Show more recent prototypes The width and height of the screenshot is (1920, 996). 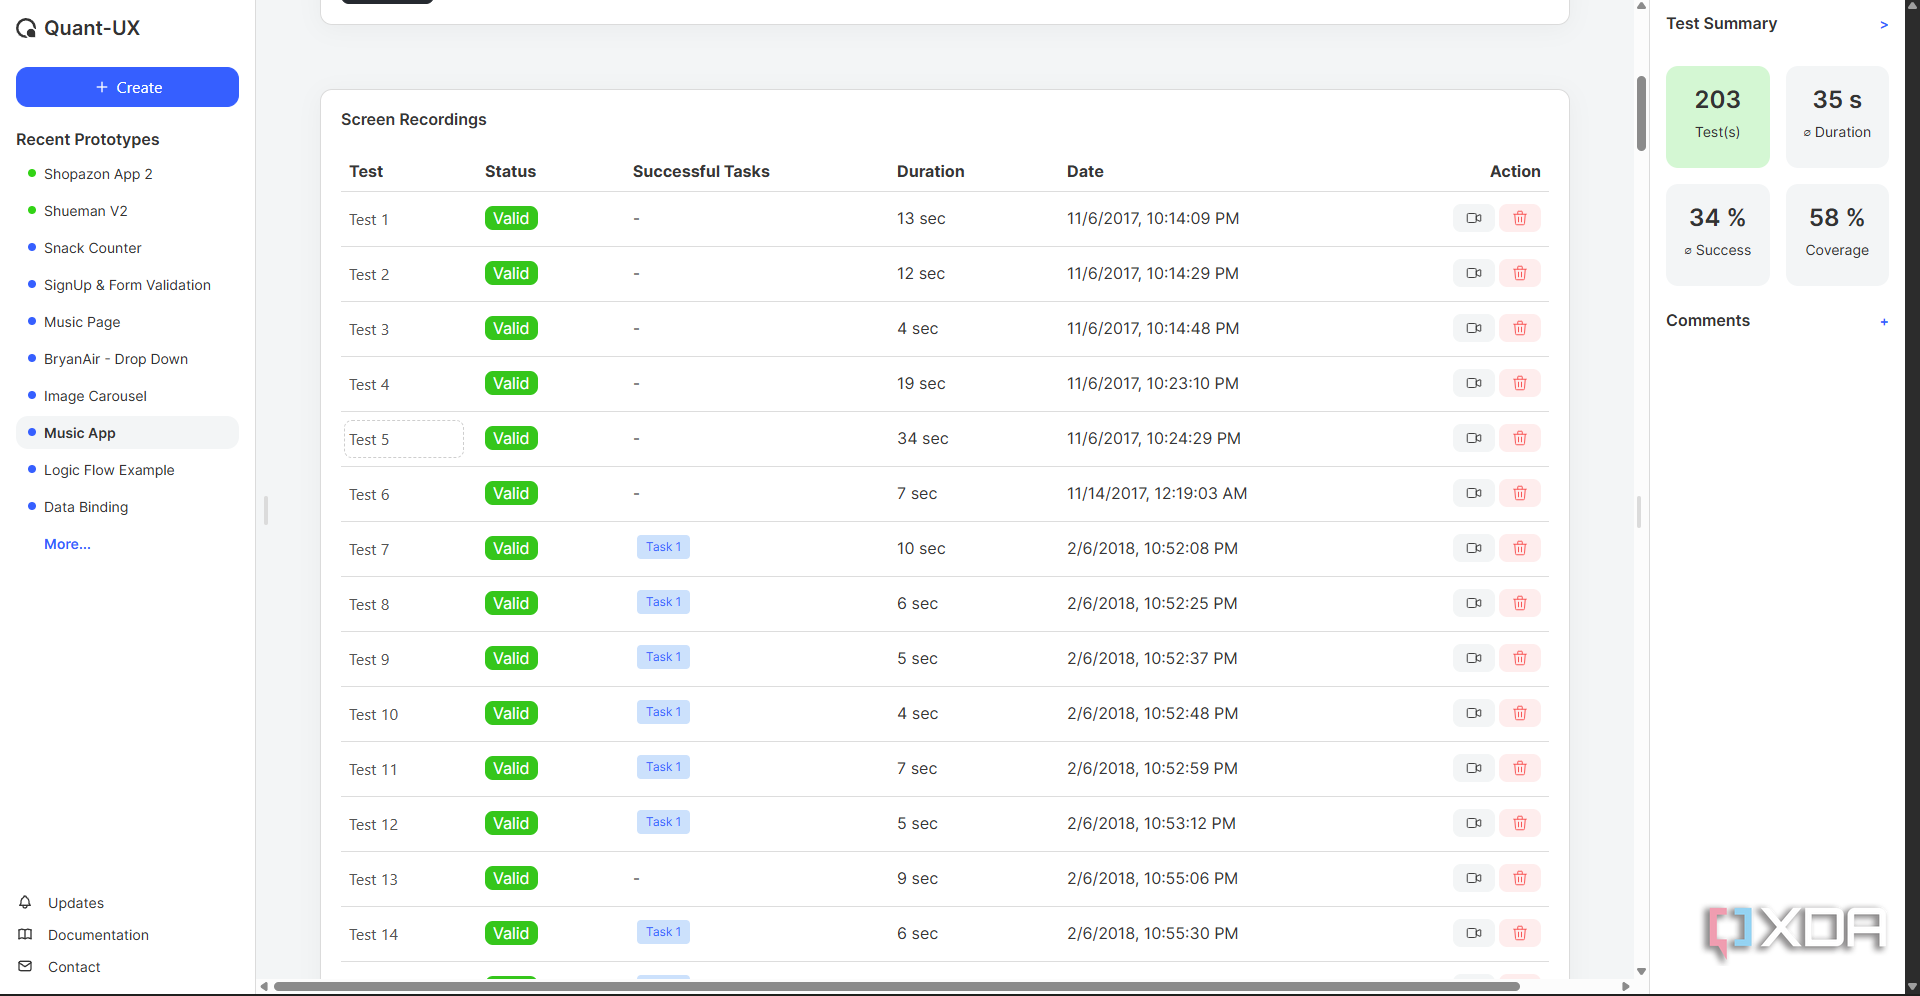tap(67, 544)
